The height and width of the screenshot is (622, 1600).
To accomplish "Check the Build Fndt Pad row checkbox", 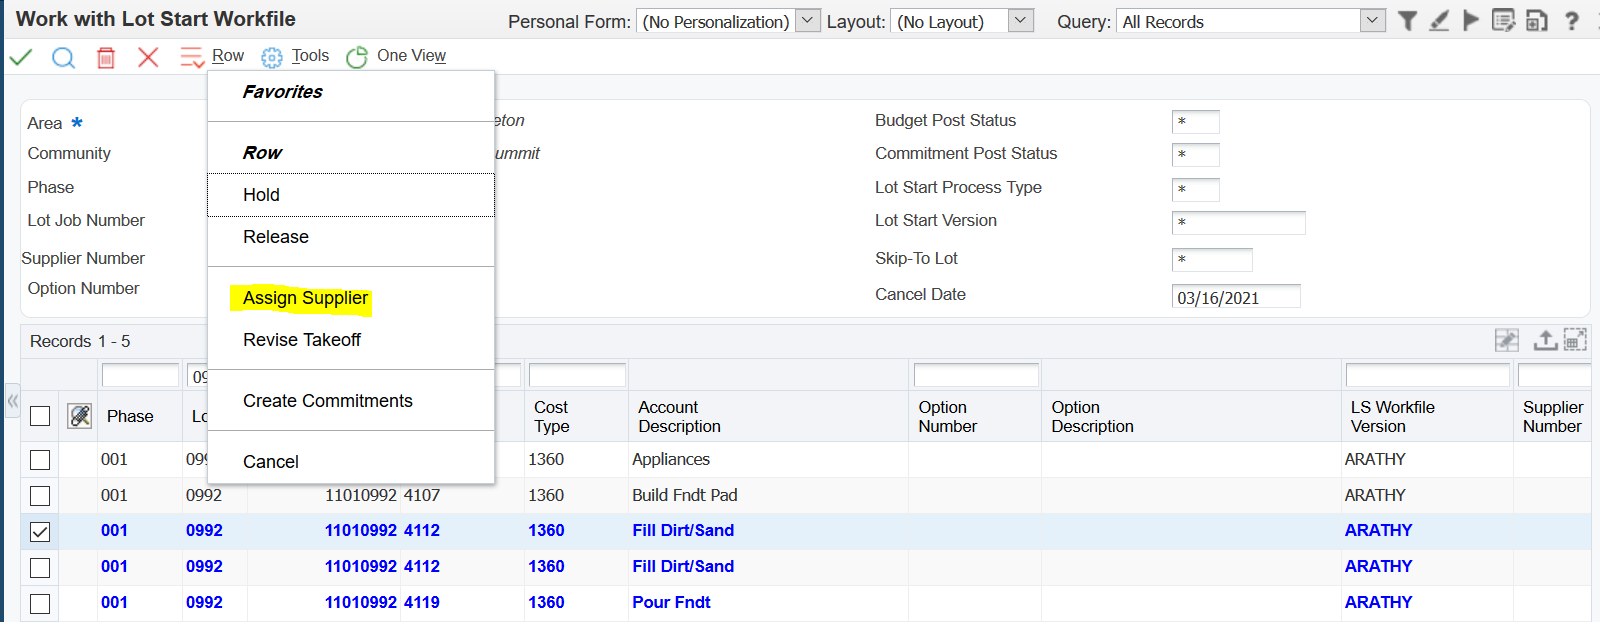I will 40,496.
